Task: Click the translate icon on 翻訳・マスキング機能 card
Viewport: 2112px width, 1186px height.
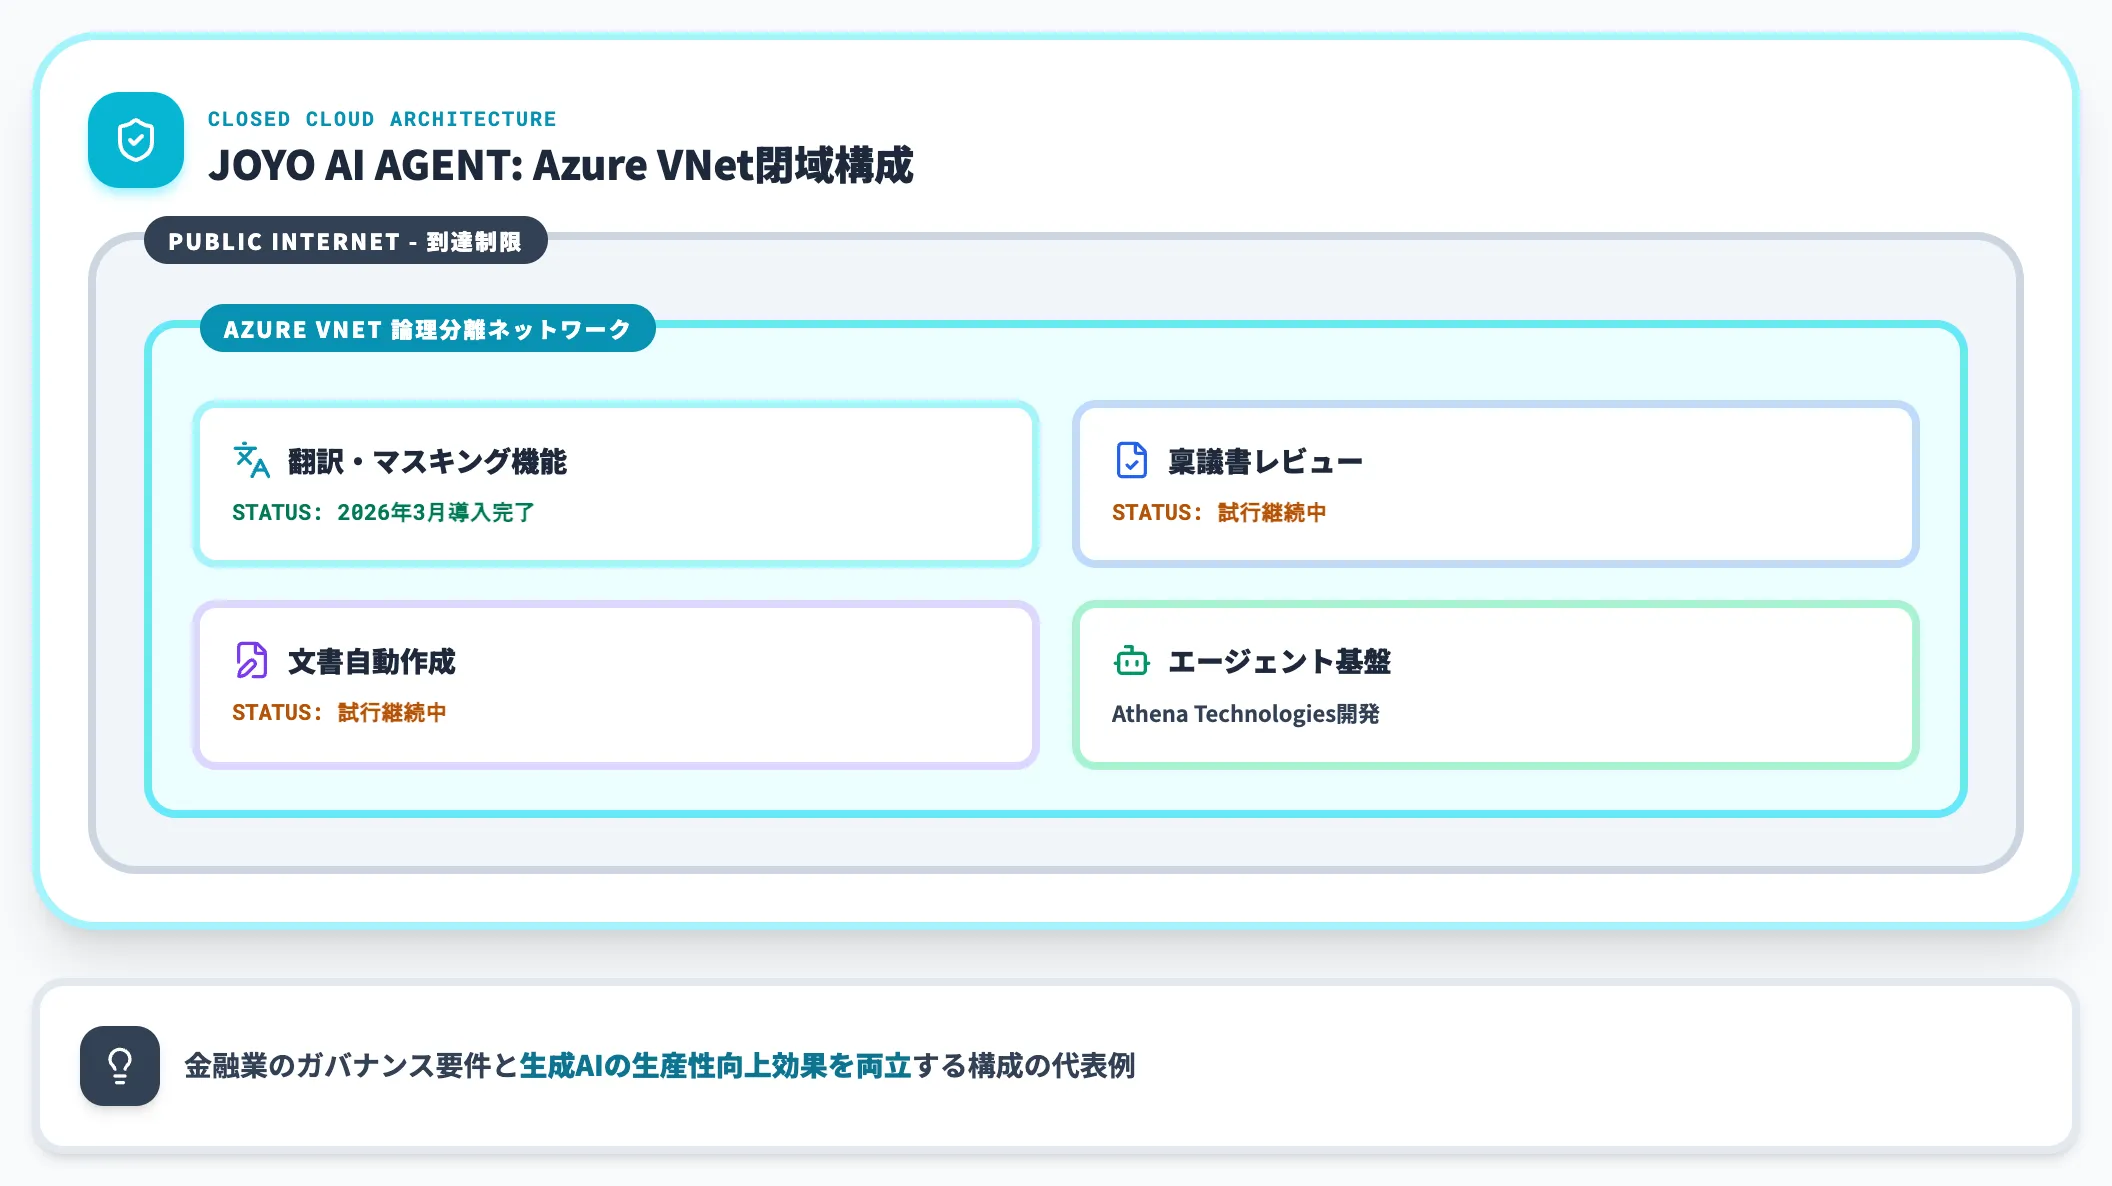Action: pos(251,461)
